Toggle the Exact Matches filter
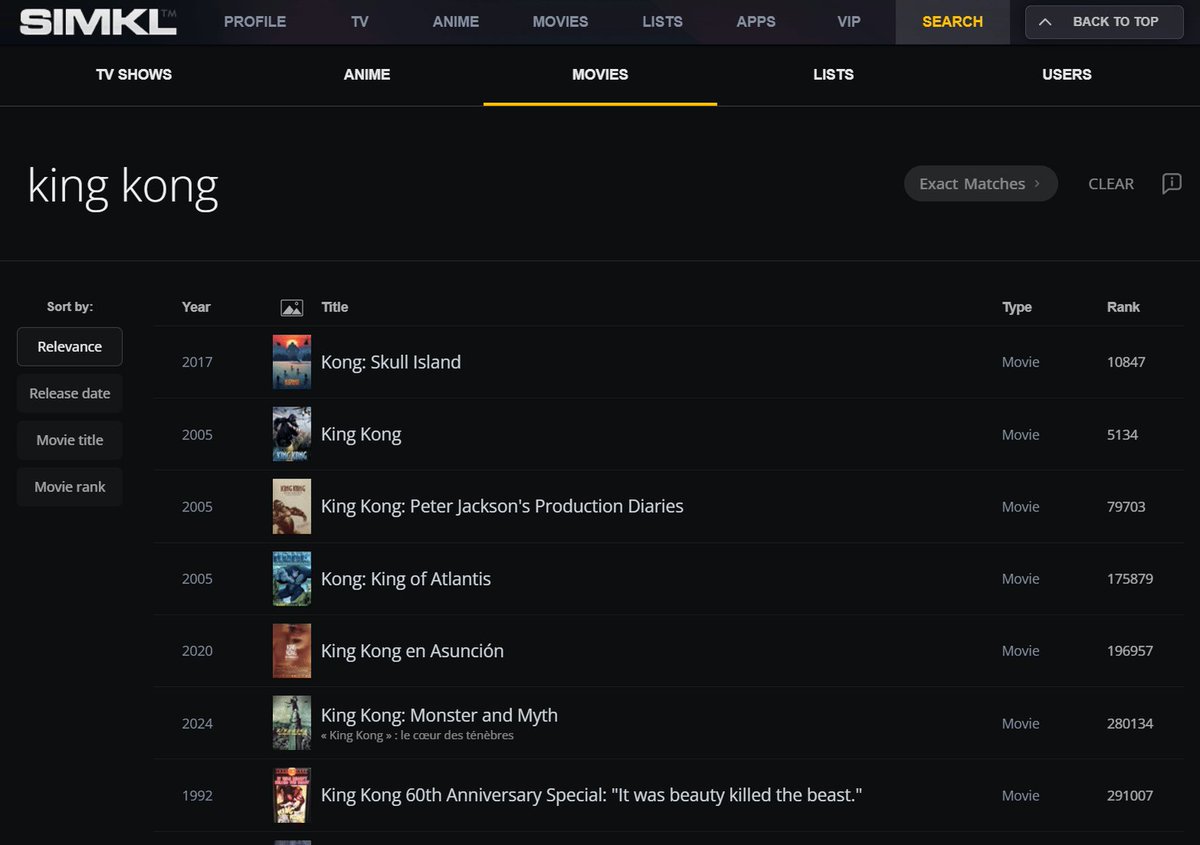Screen dimensions: 1200x845 981,184
